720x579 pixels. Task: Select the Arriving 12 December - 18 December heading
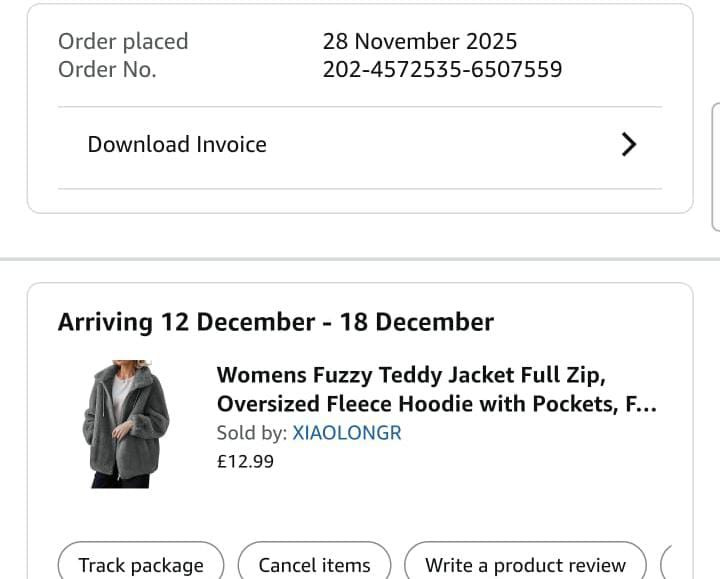tap(276, 322)
